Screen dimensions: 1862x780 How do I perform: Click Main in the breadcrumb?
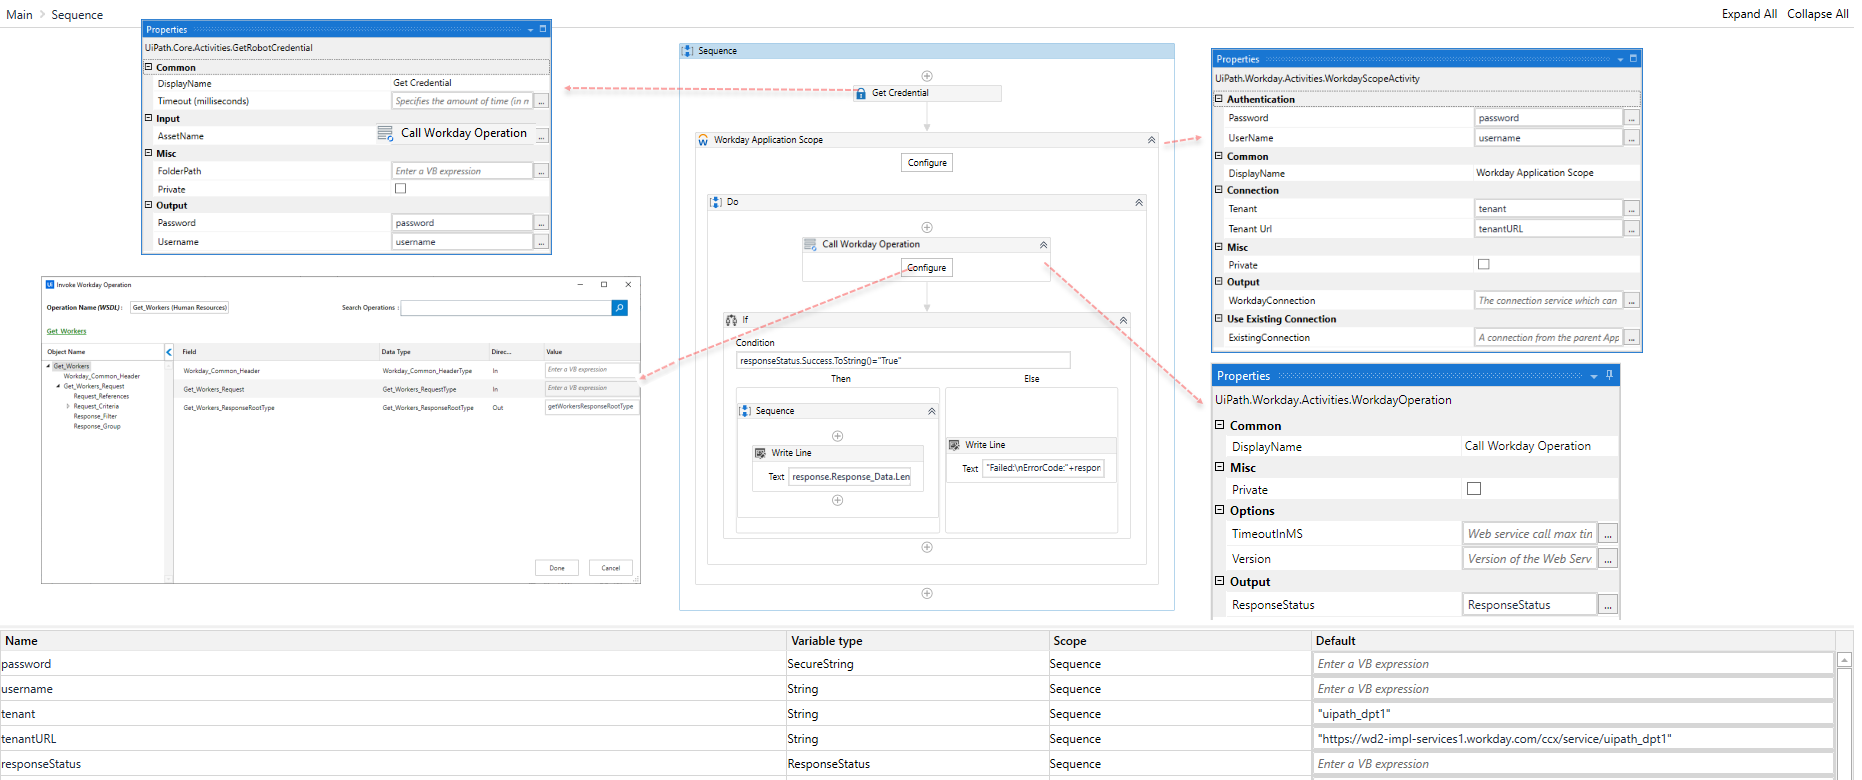[20, 15]
